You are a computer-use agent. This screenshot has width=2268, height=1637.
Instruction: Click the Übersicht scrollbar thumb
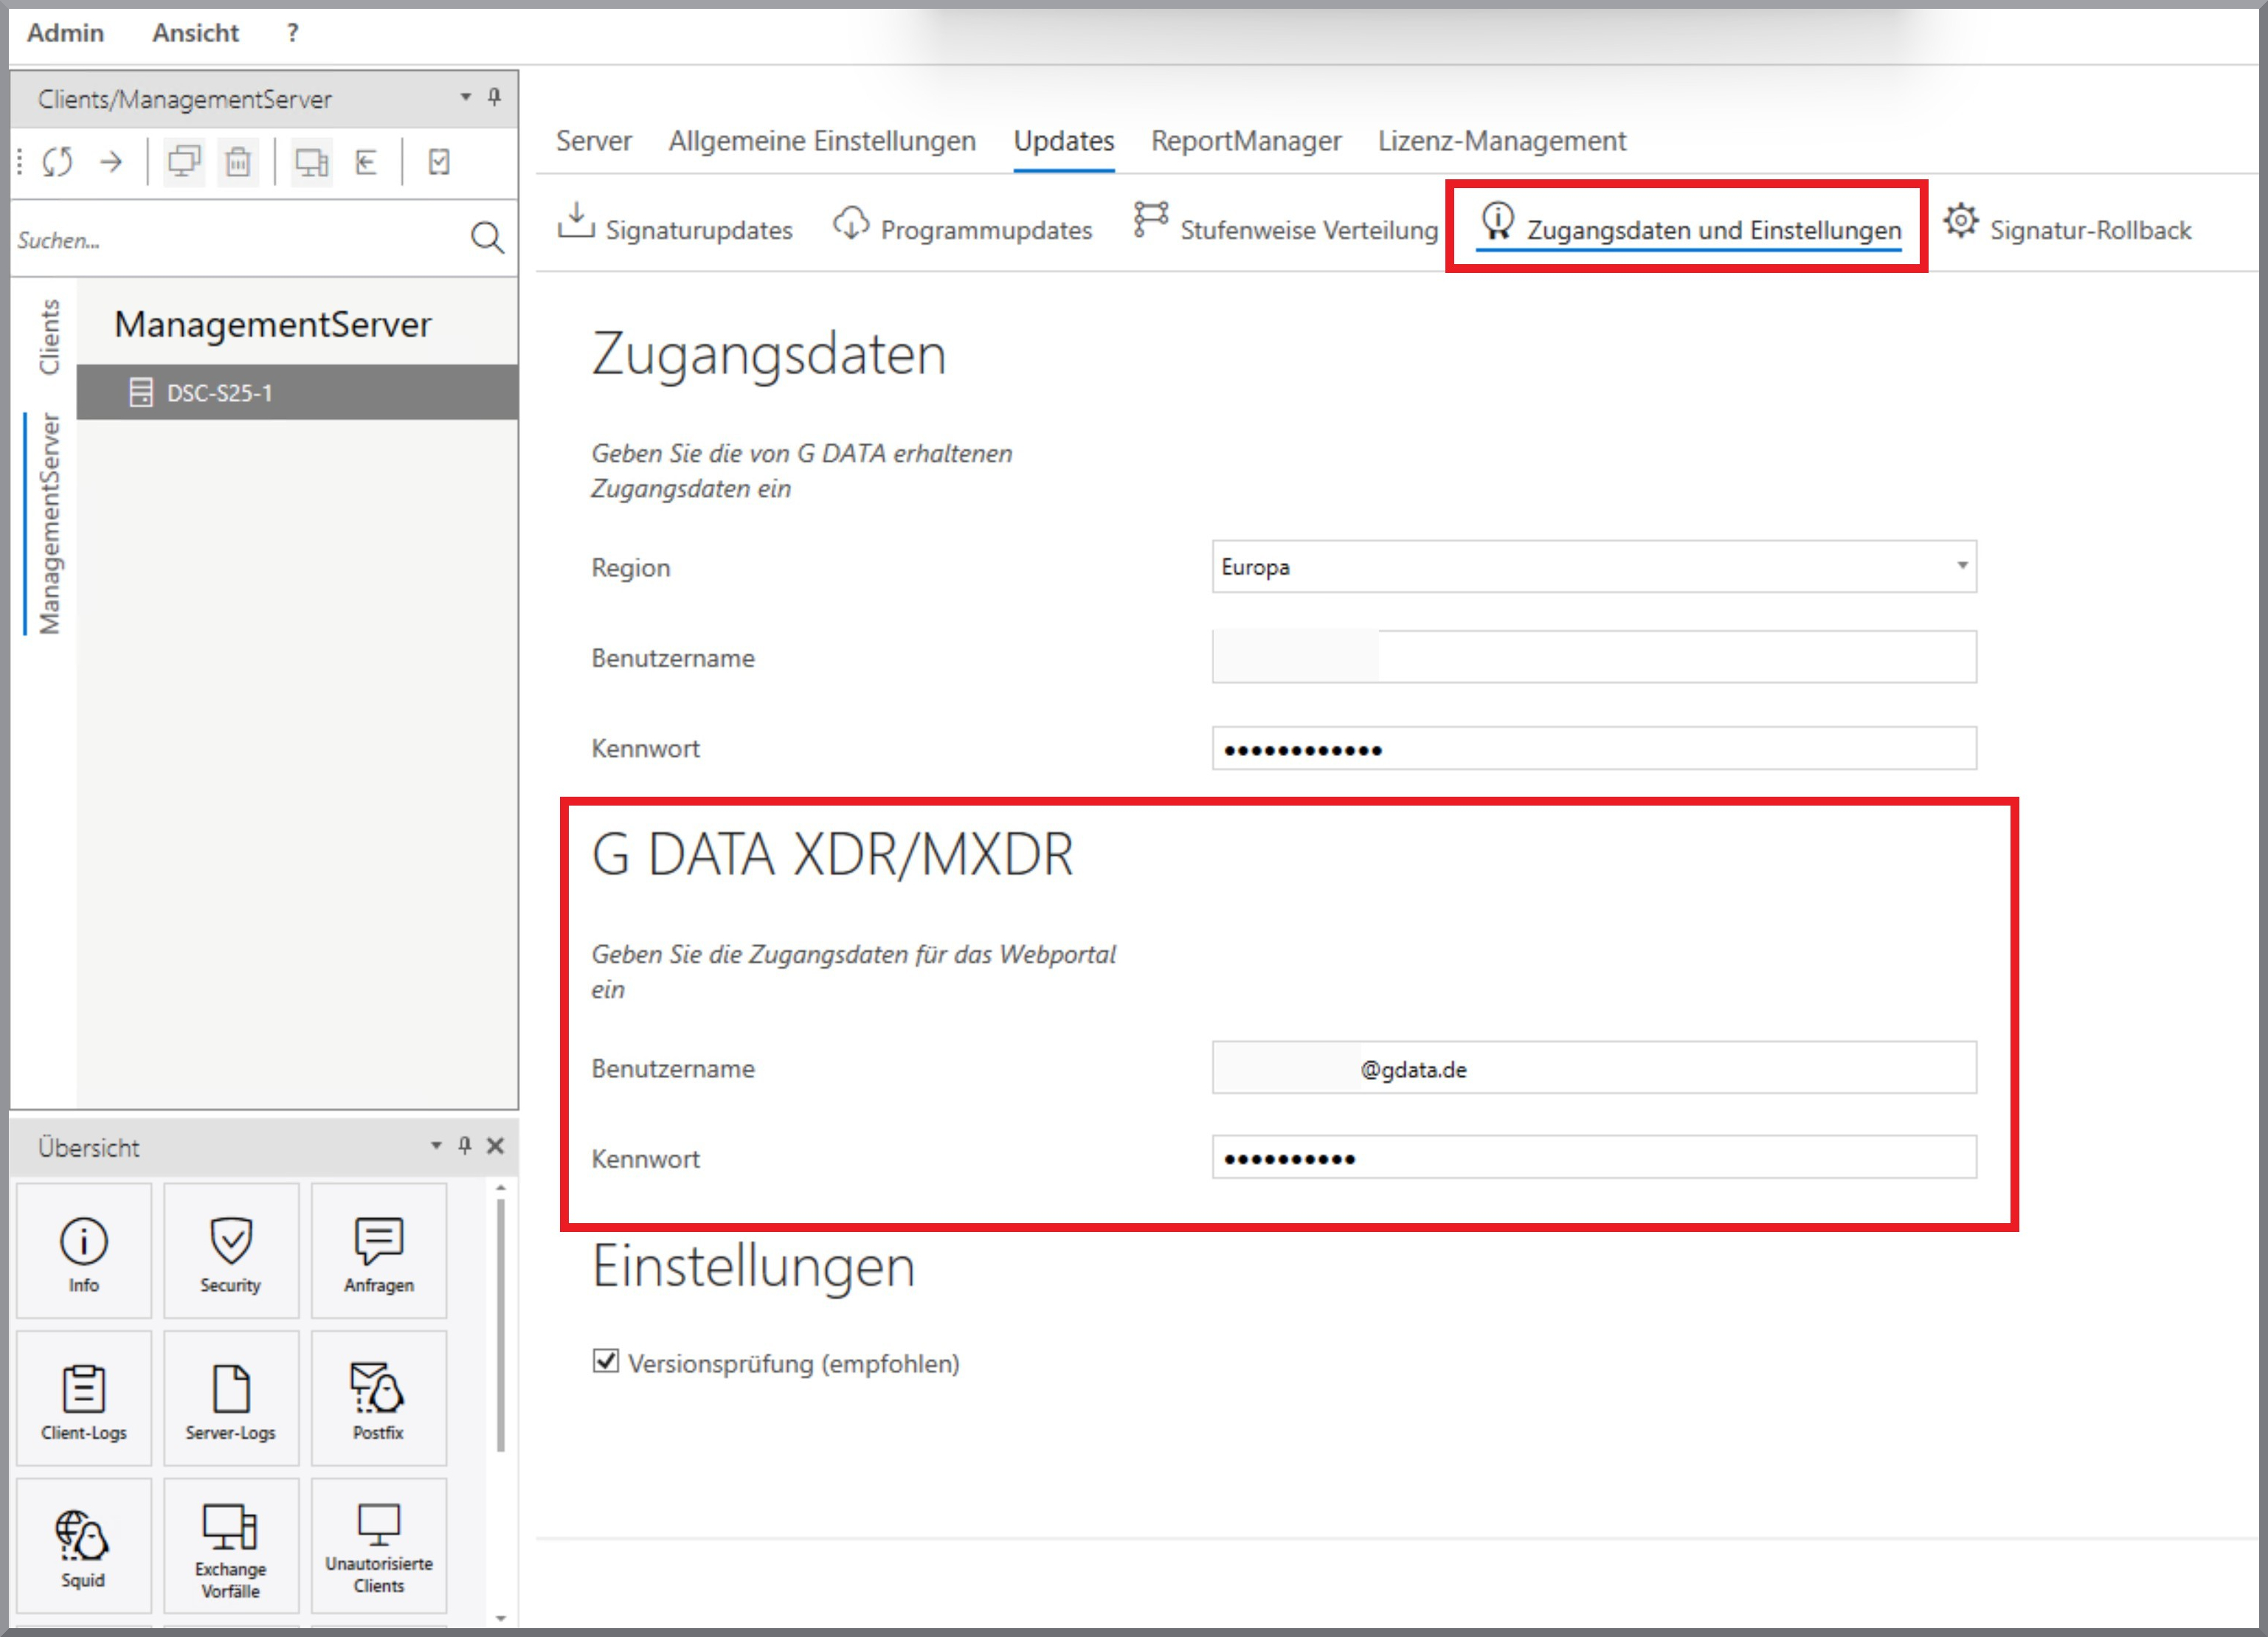(x=501, y=1326)
